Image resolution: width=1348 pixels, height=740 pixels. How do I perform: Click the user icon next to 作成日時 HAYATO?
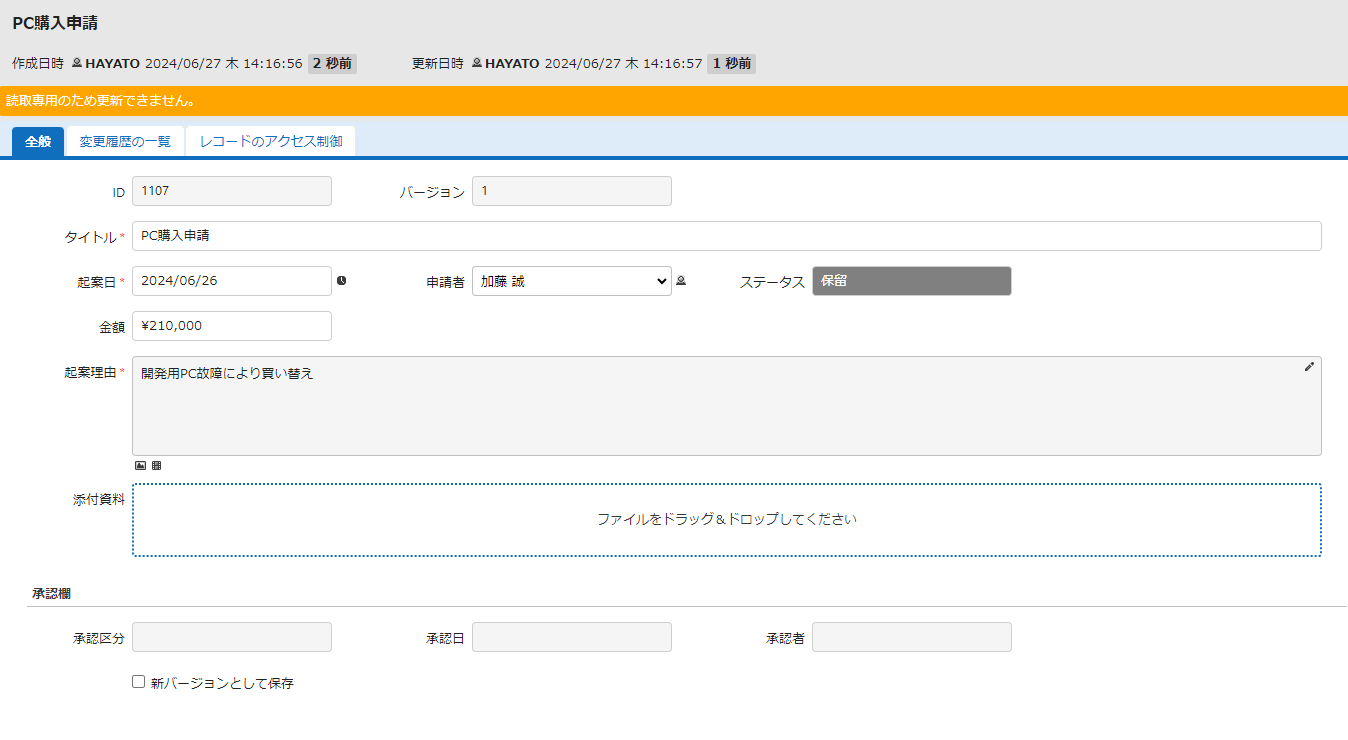point(77,63)
